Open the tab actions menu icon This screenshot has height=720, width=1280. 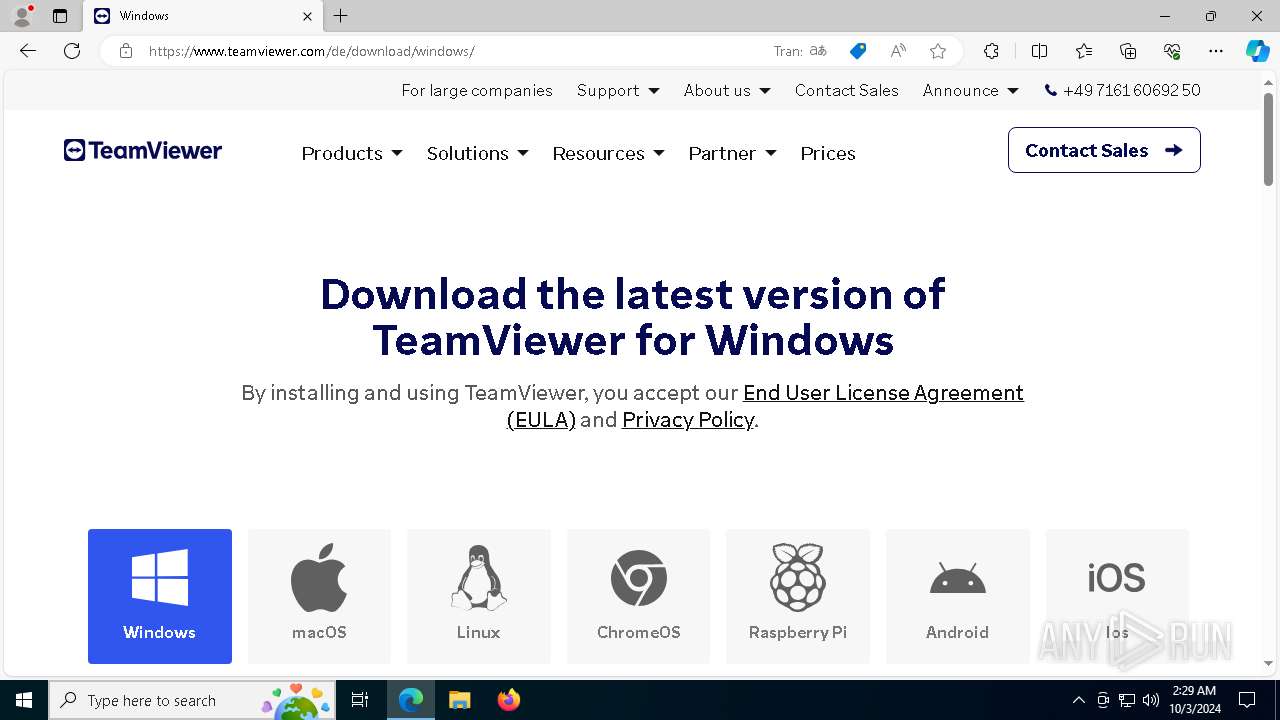click(60, 16)
